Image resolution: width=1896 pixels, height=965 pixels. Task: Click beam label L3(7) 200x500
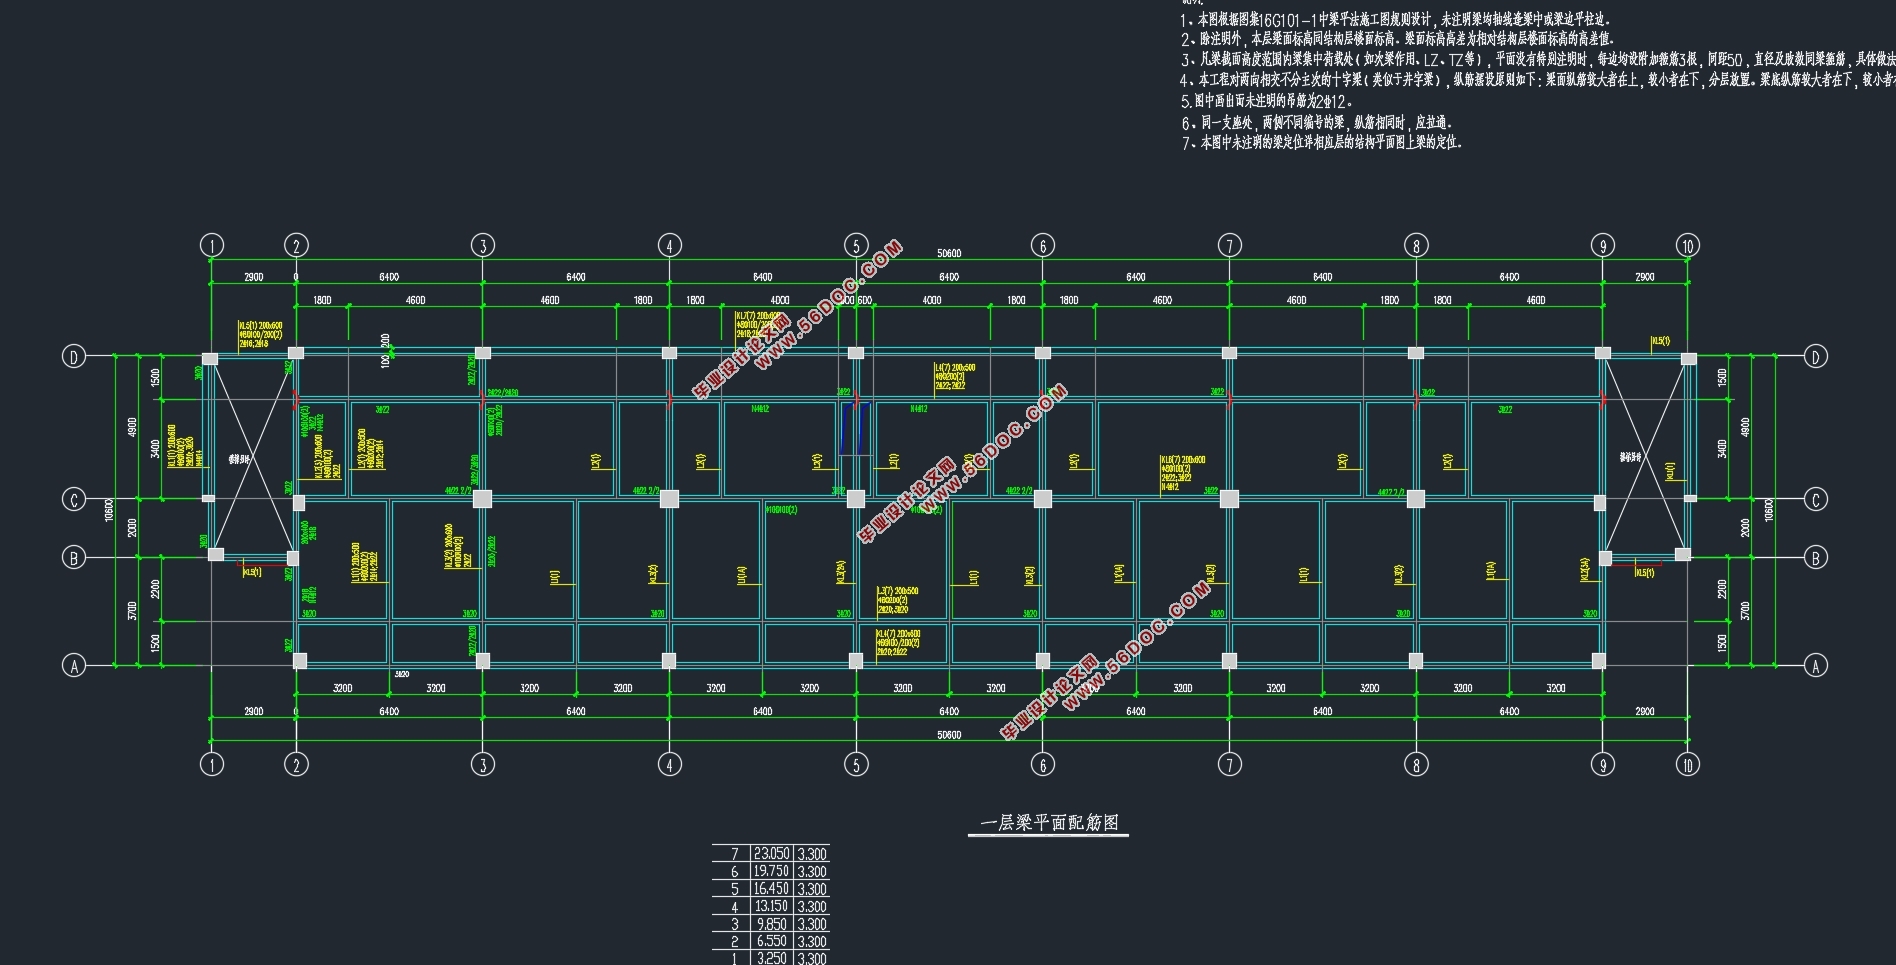897,591
